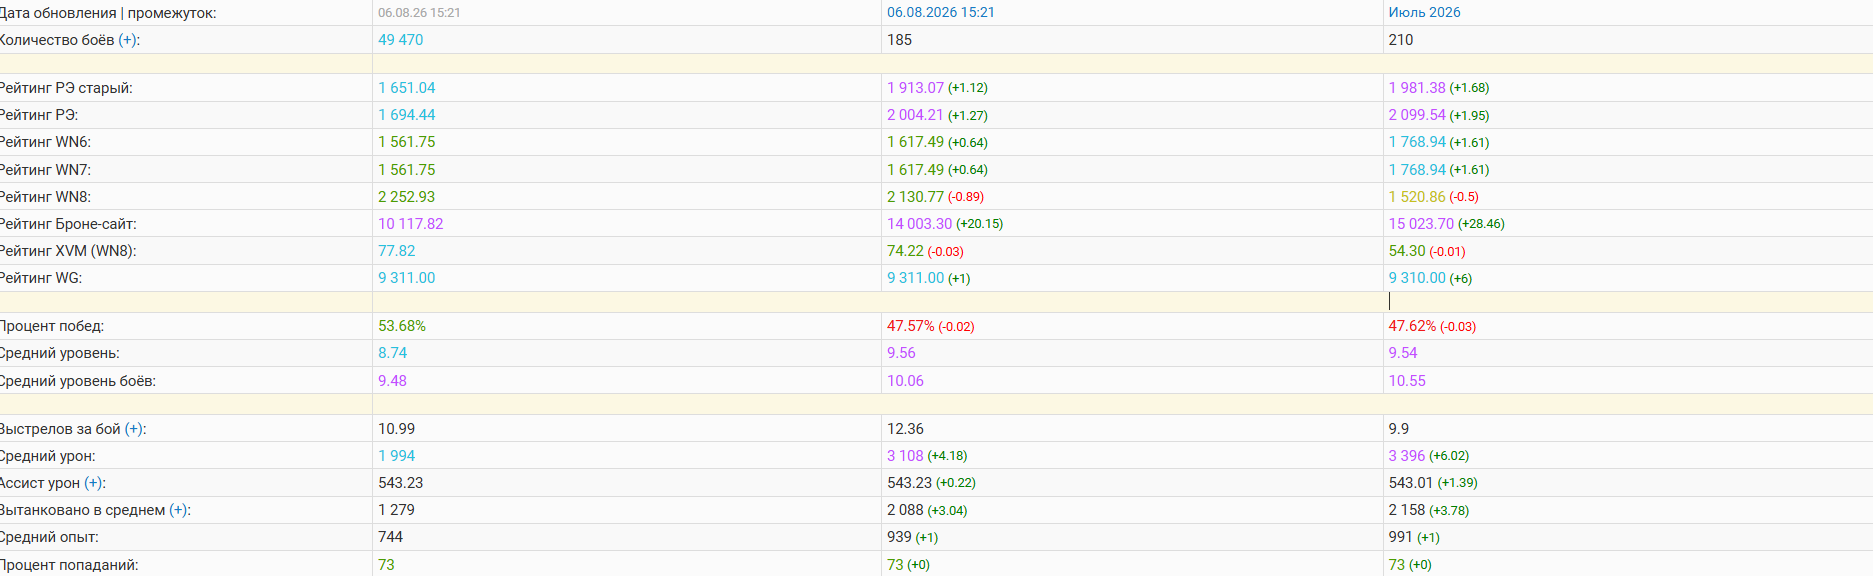
Task: Click the Рейтинг РЭ: row label
Action: (39, 115)
